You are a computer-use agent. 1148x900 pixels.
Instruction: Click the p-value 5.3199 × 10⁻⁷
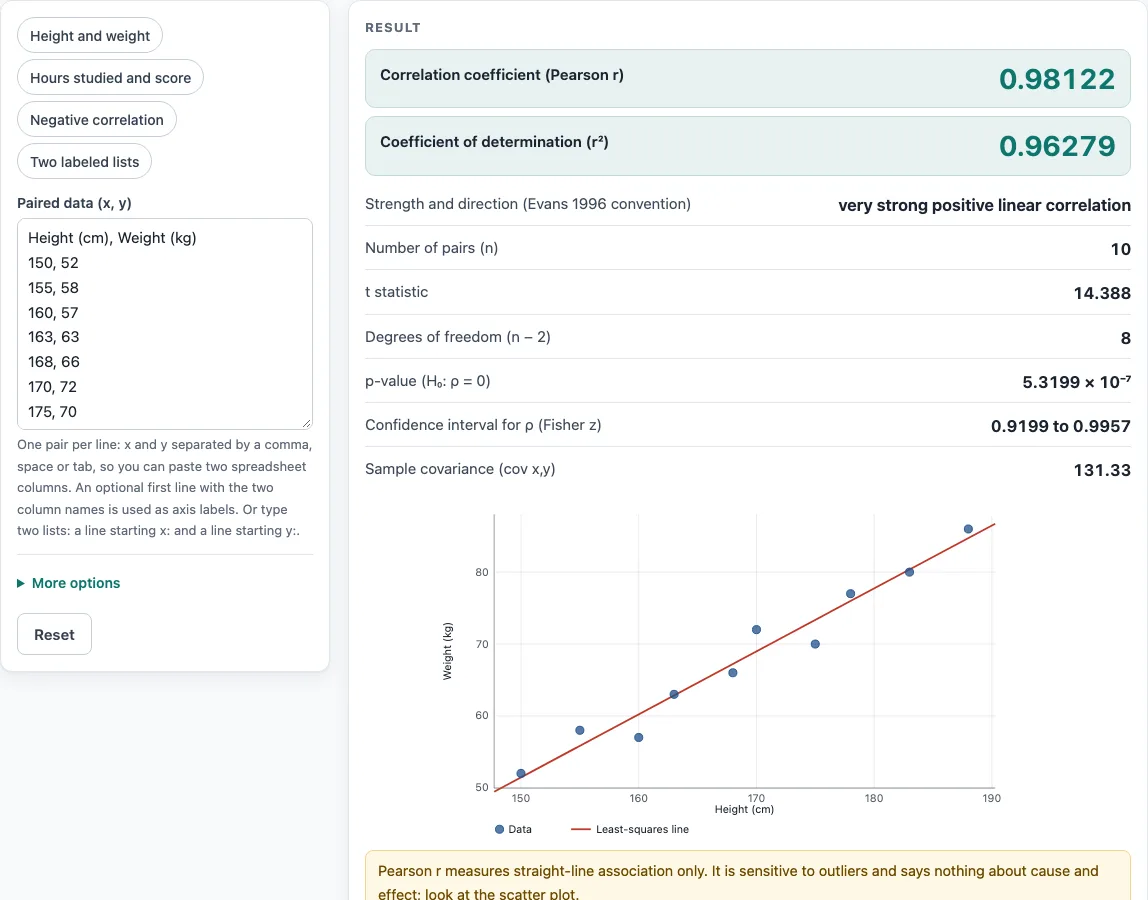(1076, 382)
